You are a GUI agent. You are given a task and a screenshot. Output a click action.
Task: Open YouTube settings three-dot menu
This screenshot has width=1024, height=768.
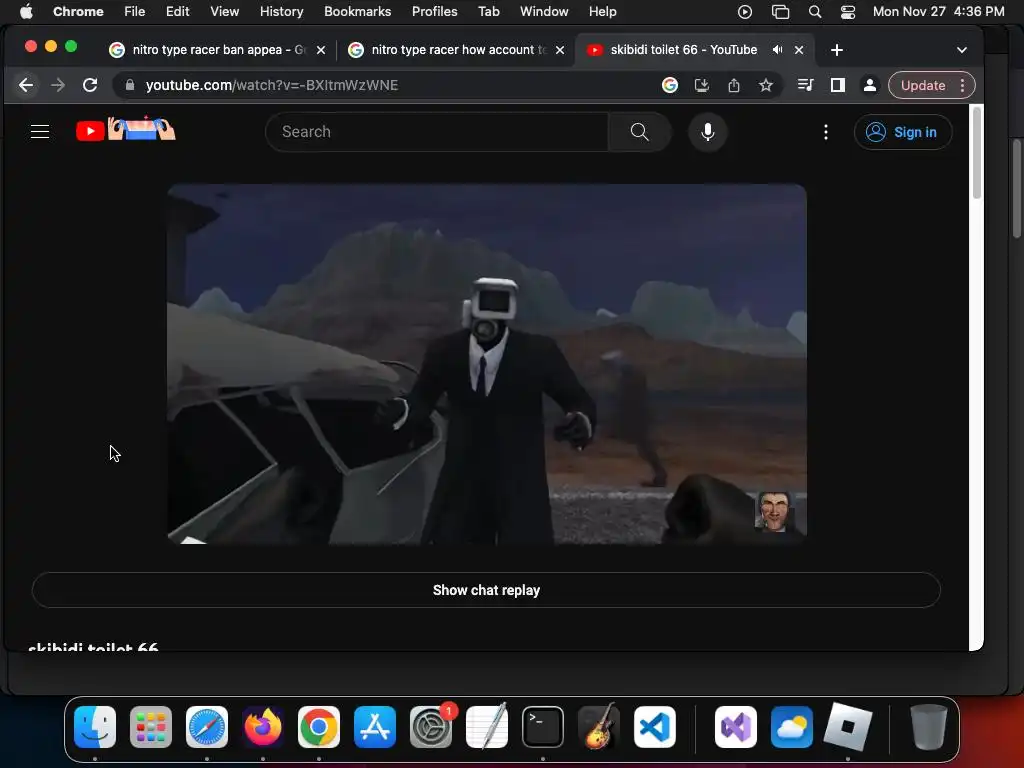coord(825,132)
